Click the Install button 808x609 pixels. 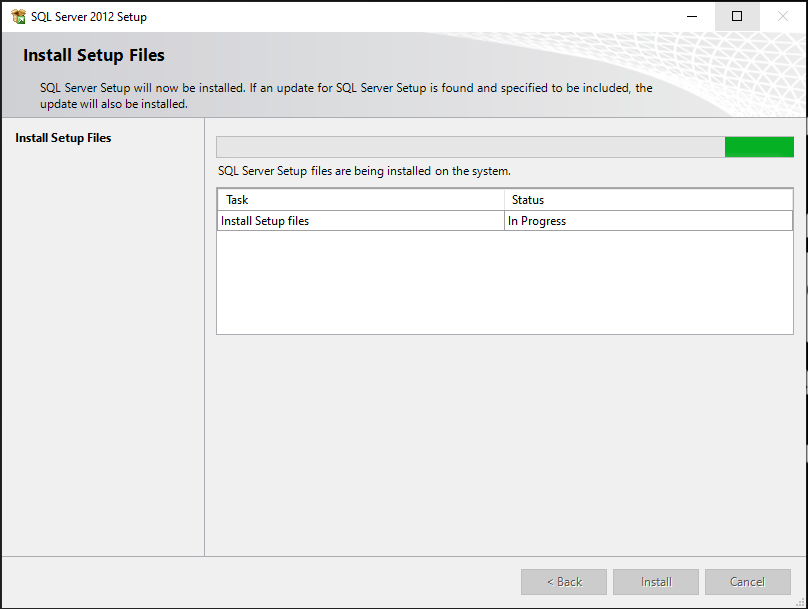656,582
